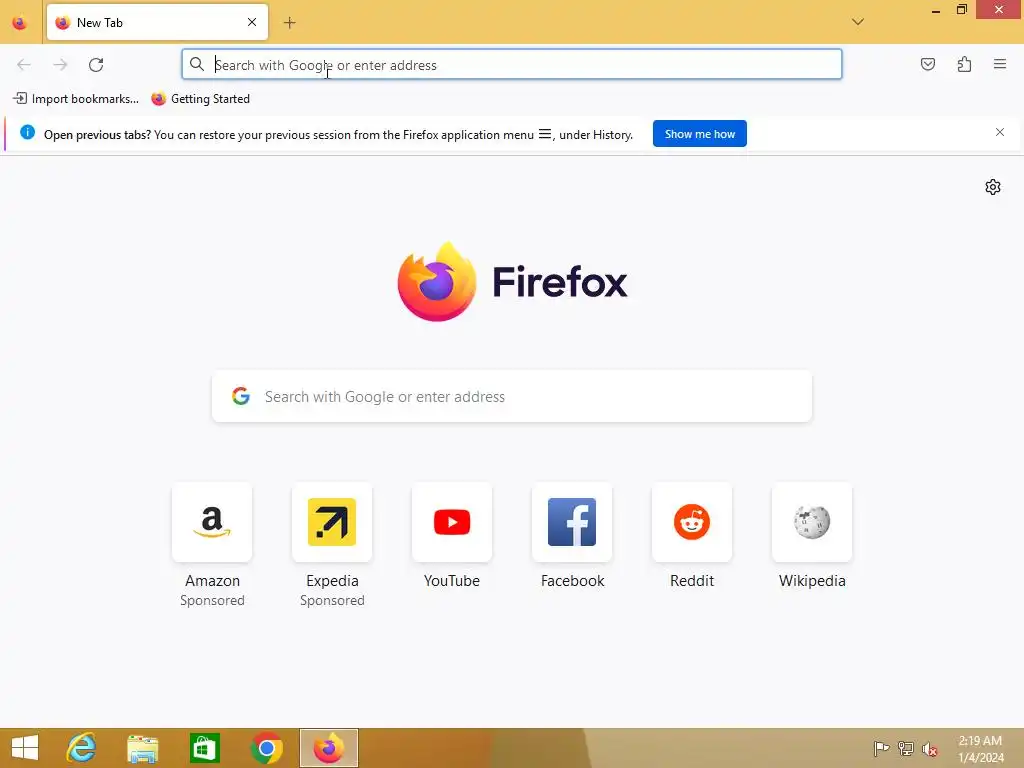This screenshot has height=768, width=1024.
Task: Open network status tray icon
Action: 906,748
